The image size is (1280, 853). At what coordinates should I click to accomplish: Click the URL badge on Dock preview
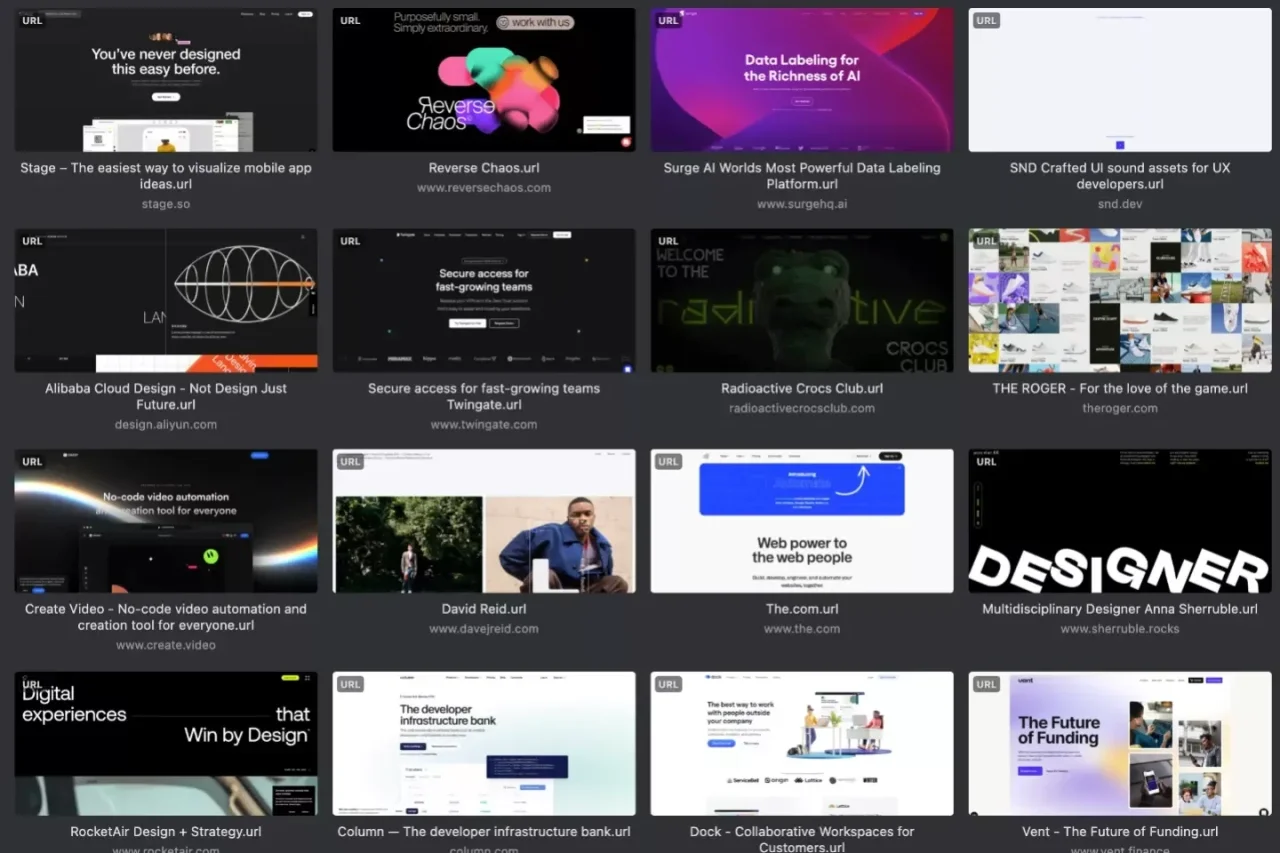click(x=668, y=684)
